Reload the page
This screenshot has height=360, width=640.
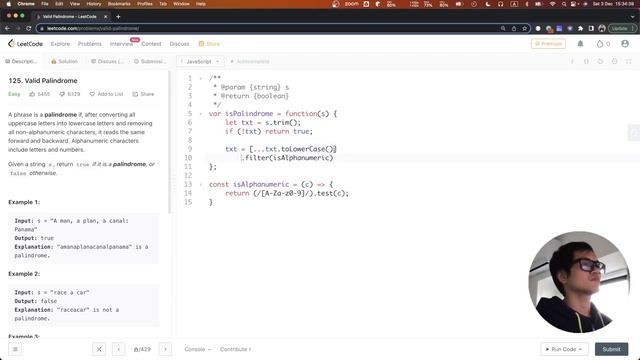point(29,29)
